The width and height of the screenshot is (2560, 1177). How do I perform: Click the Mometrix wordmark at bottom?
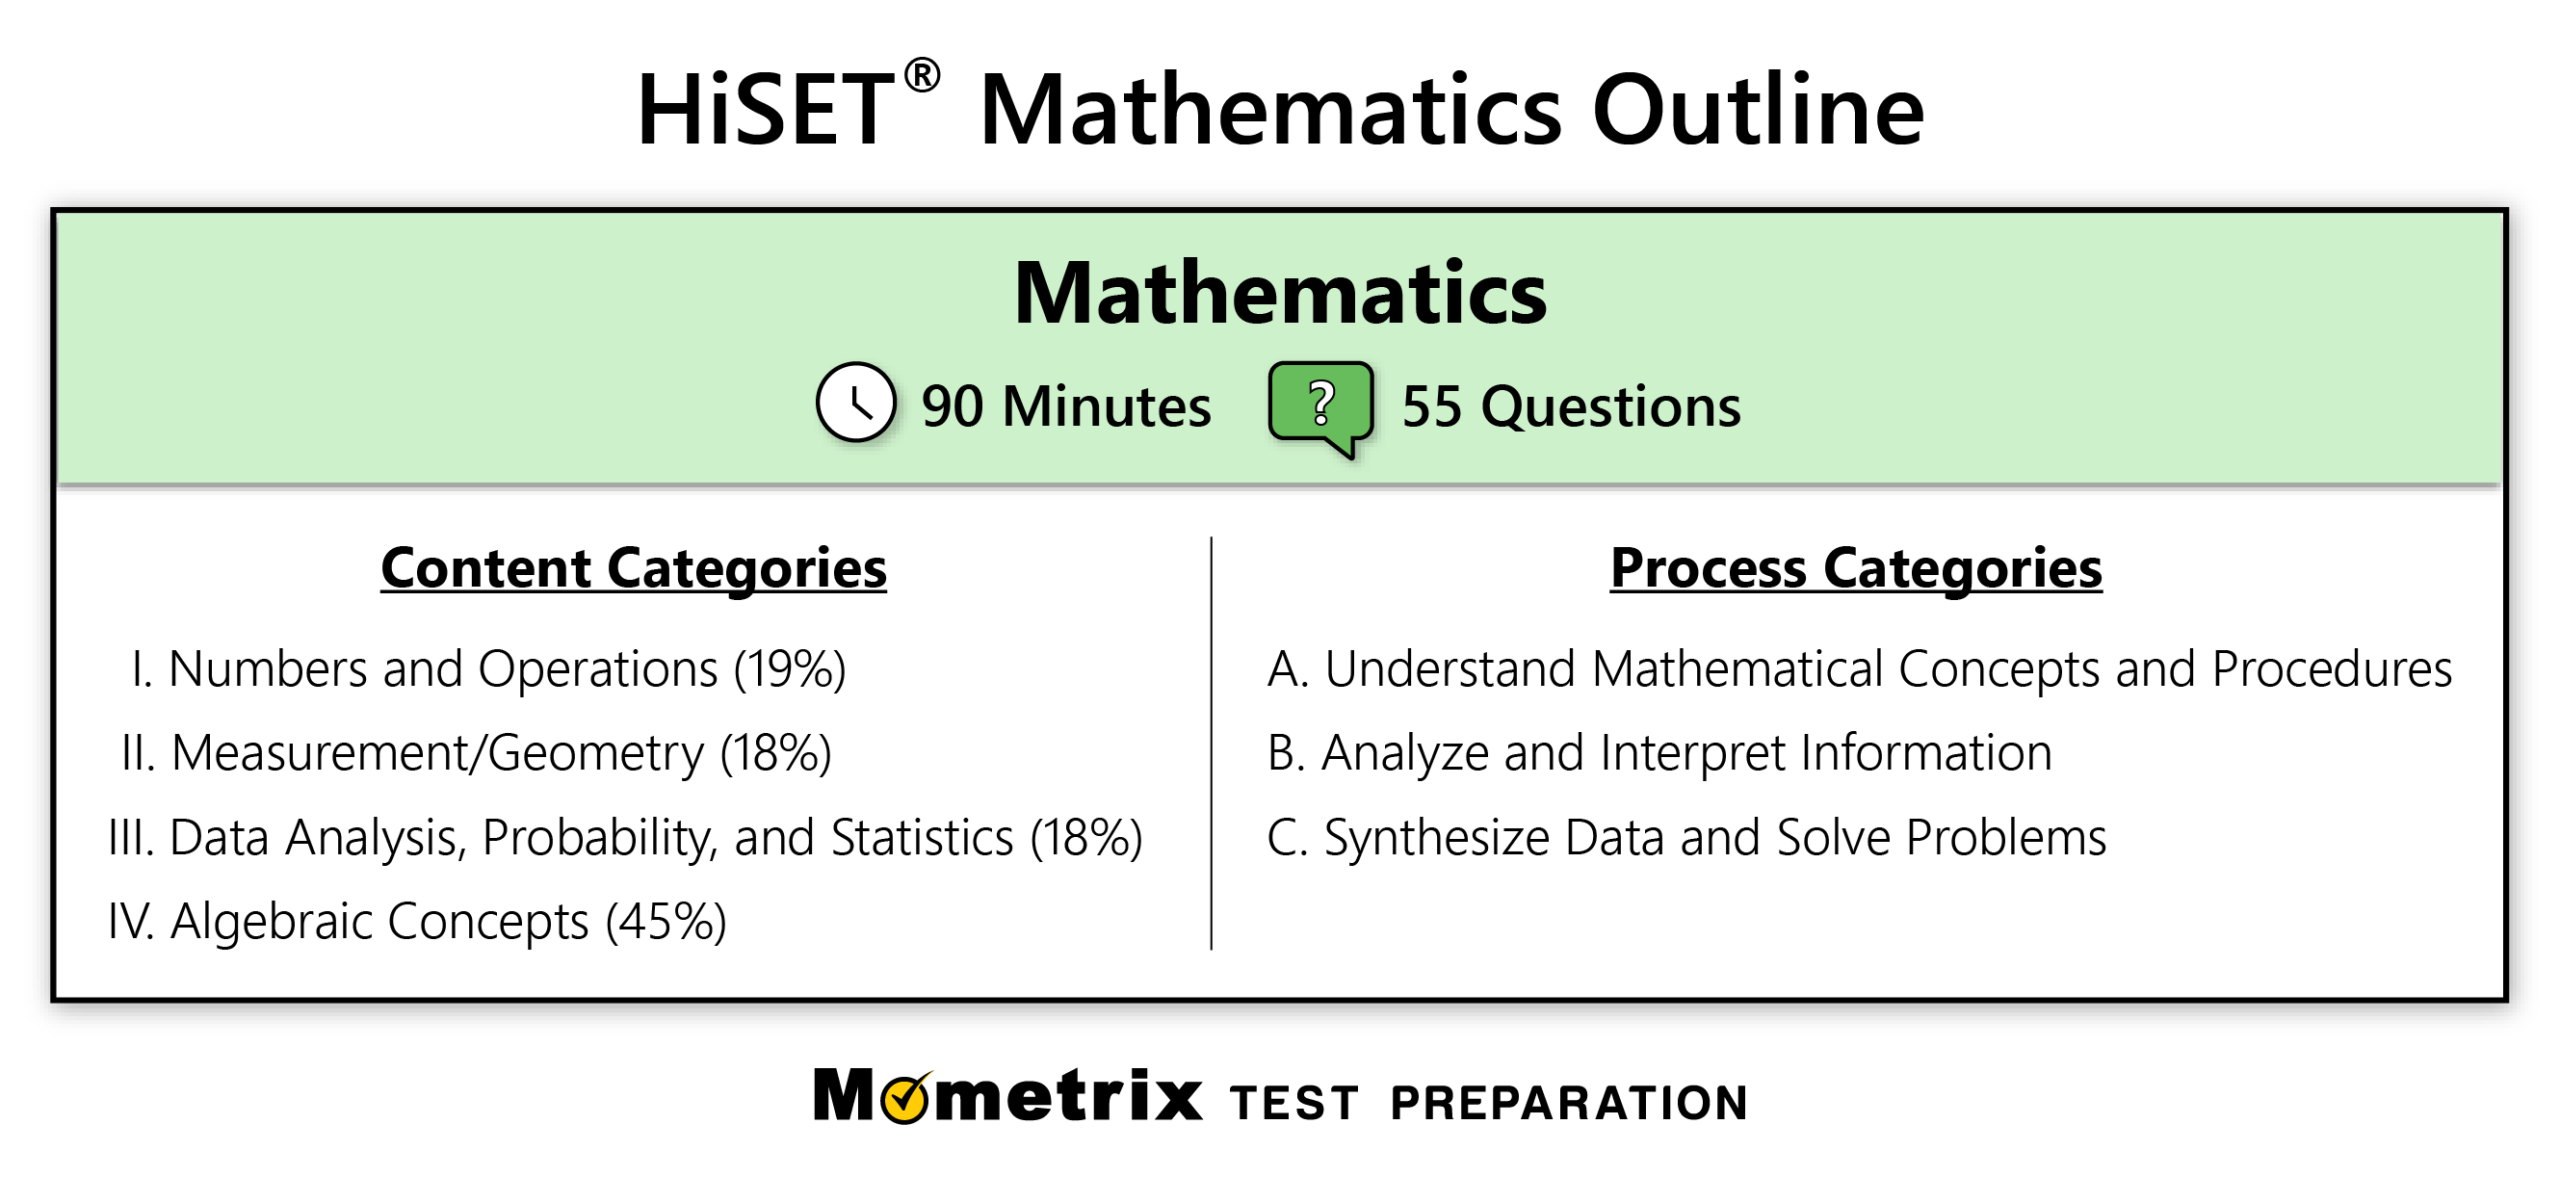(x=1008, y=1096)
